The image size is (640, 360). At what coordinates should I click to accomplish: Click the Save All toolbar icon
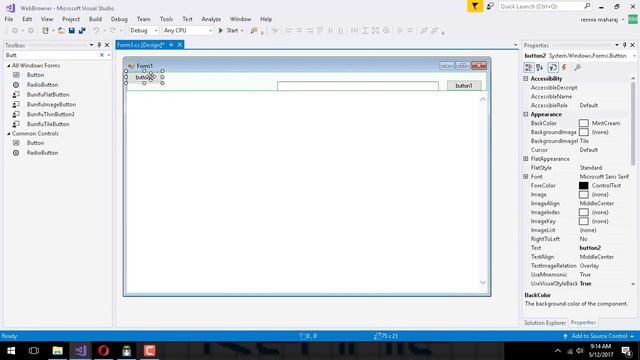pos(82,31)
